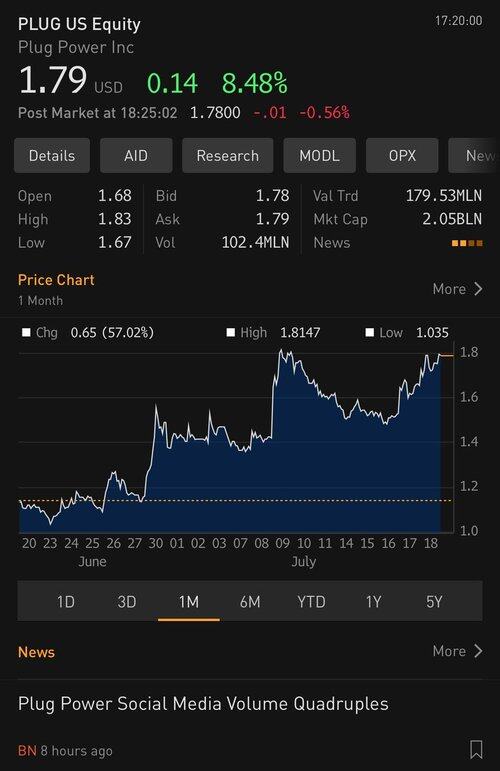The image size is (500, 771).
Task: Tap the High value 1.83
Action: pyautogui.click(x=115, y=219)
